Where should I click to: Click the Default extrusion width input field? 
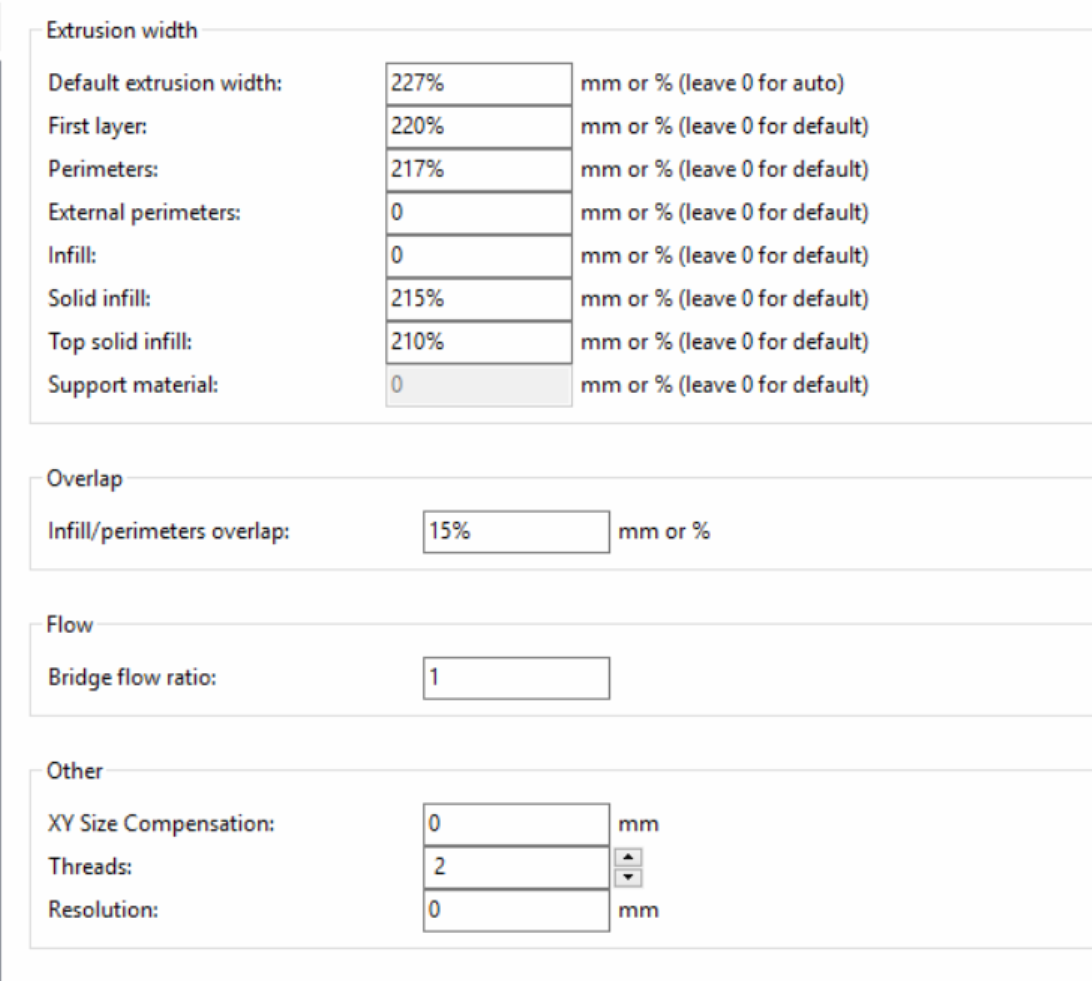coord(477,83)
